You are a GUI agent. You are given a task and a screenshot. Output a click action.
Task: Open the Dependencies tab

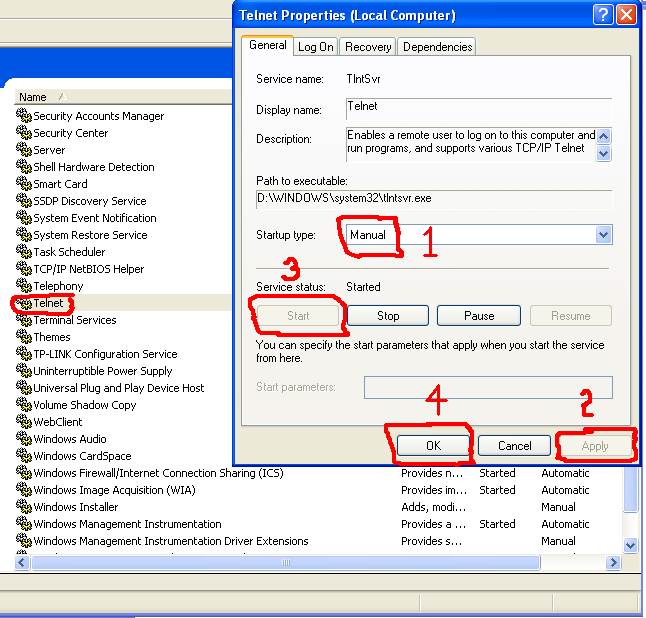click(x=437, y=47)
